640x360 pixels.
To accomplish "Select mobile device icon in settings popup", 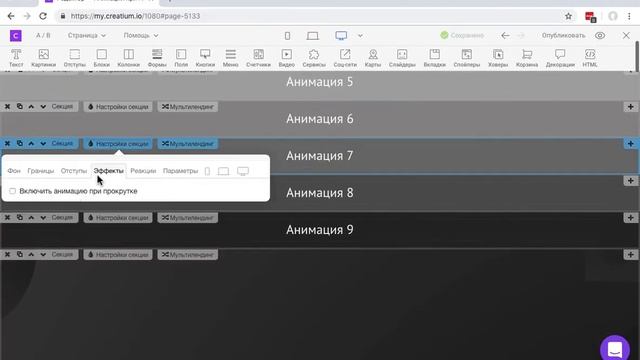I will coord(207,171).
